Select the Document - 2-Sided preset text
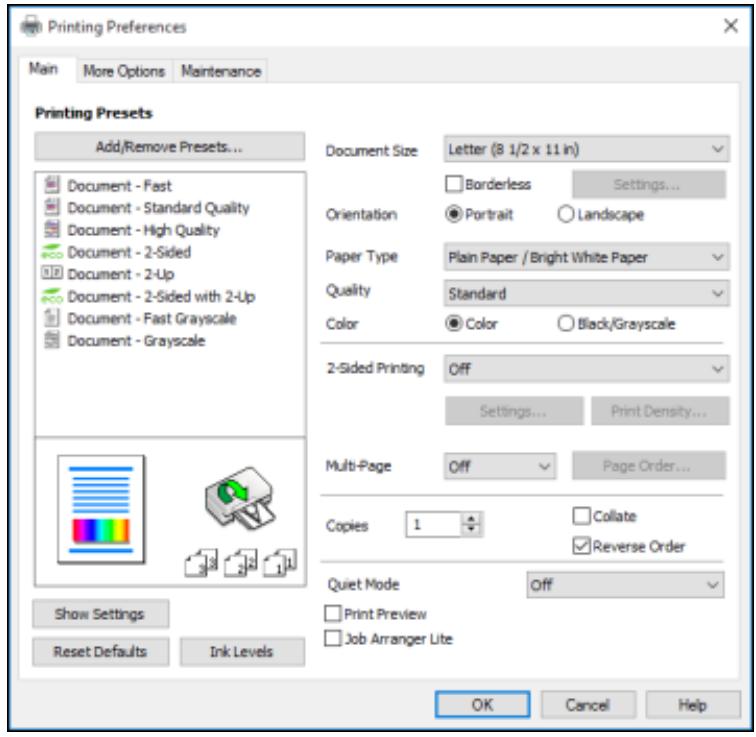756x737 pixels. coord(129,252)
